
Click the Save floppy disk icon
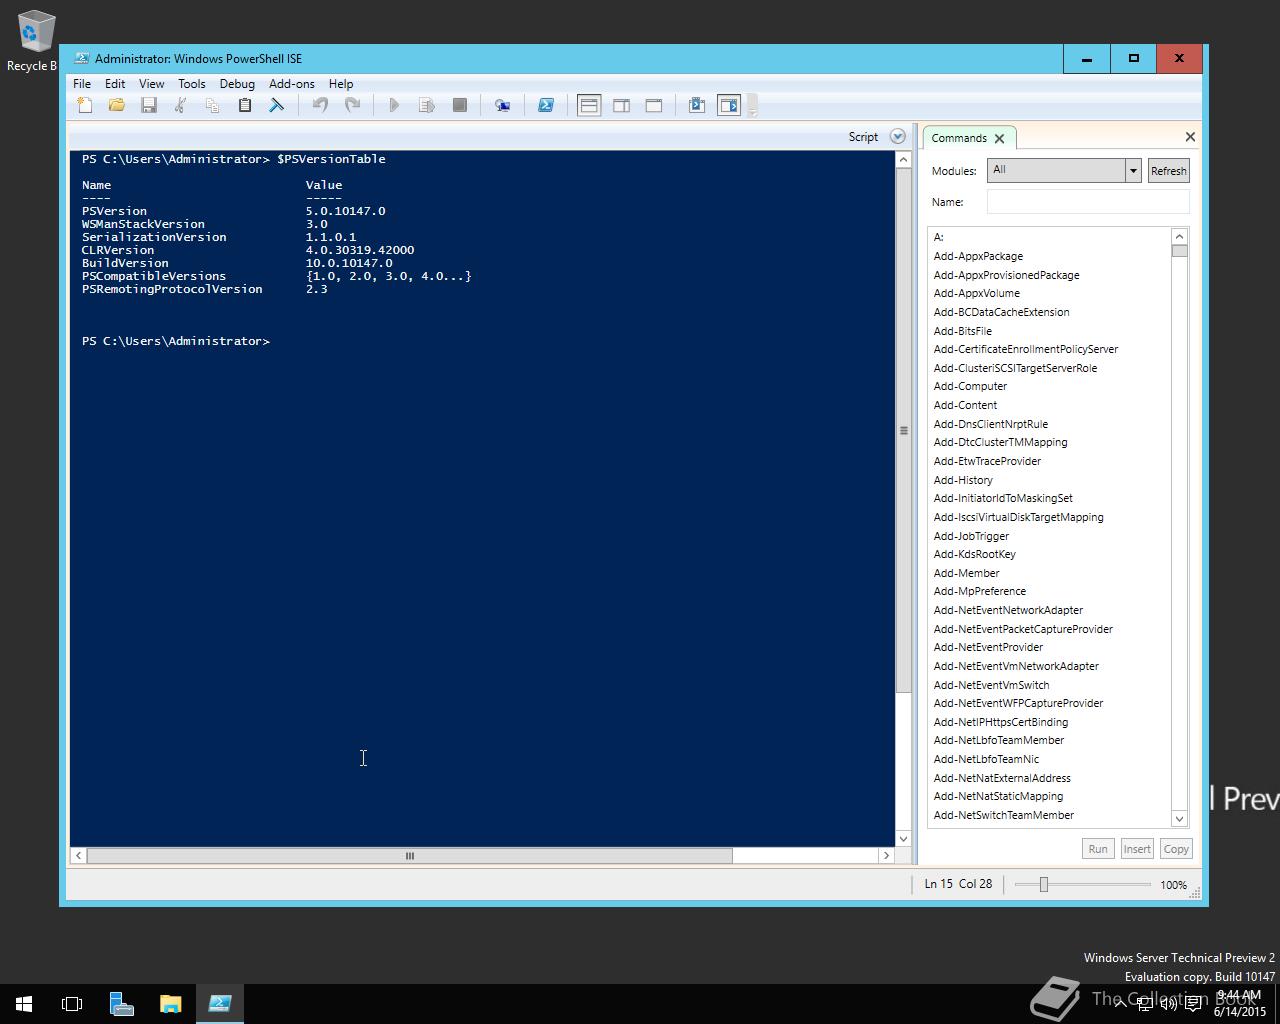[149, 105]
